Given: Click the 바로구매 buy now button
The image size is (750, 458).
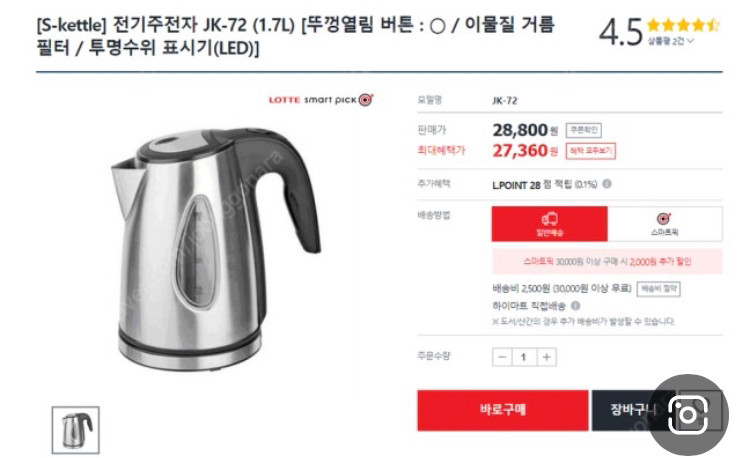Looking at the screenshot, I should click(x=503, y=410).
